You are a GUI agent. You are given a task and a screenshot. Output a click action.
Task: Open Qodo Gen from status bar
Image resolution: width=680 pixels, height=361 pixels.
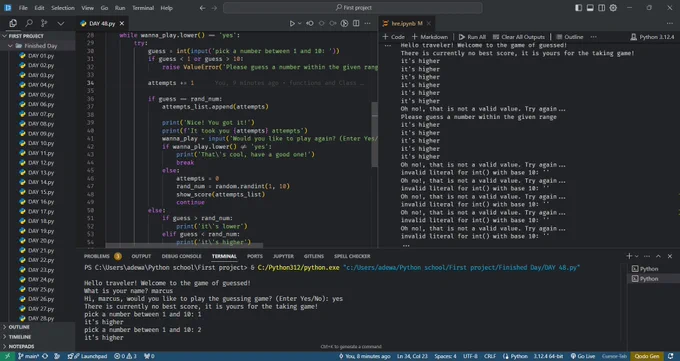pyautogui.click(x=647, y=356)
